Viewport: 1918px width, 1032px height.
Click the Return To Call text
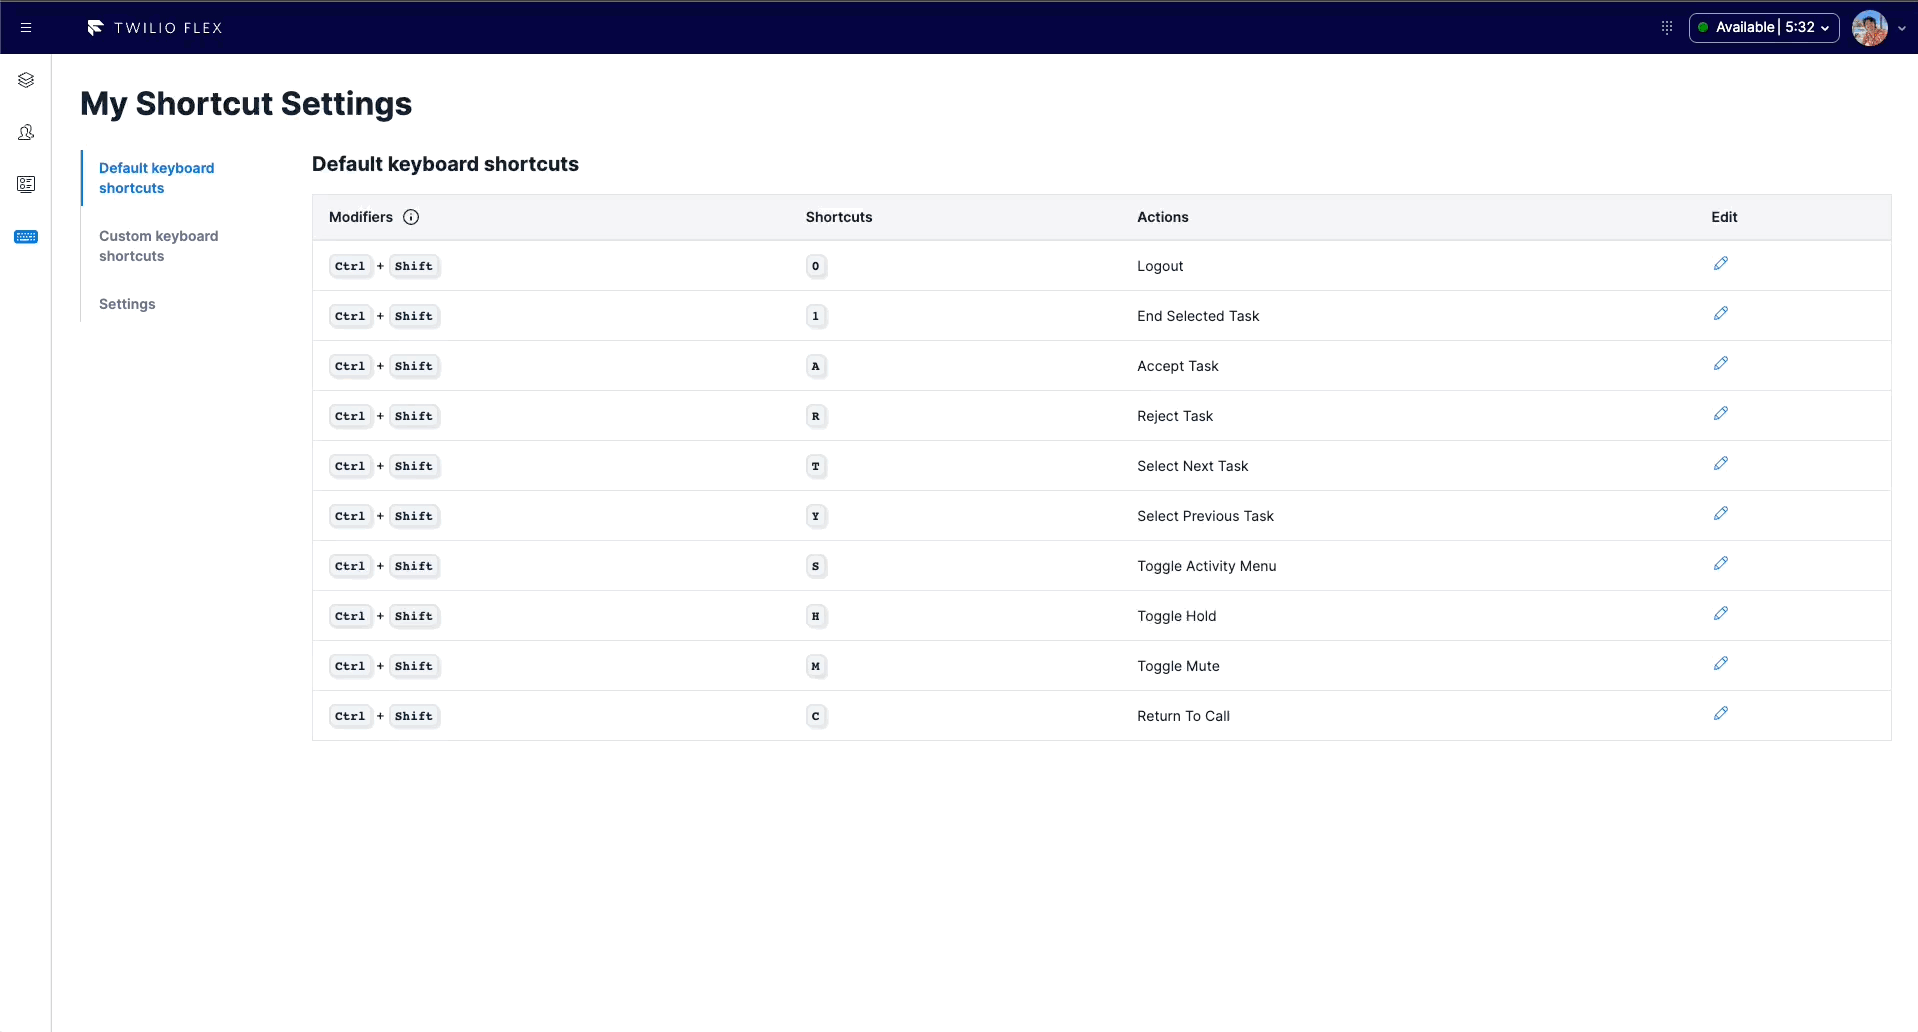coord(1183,716)
